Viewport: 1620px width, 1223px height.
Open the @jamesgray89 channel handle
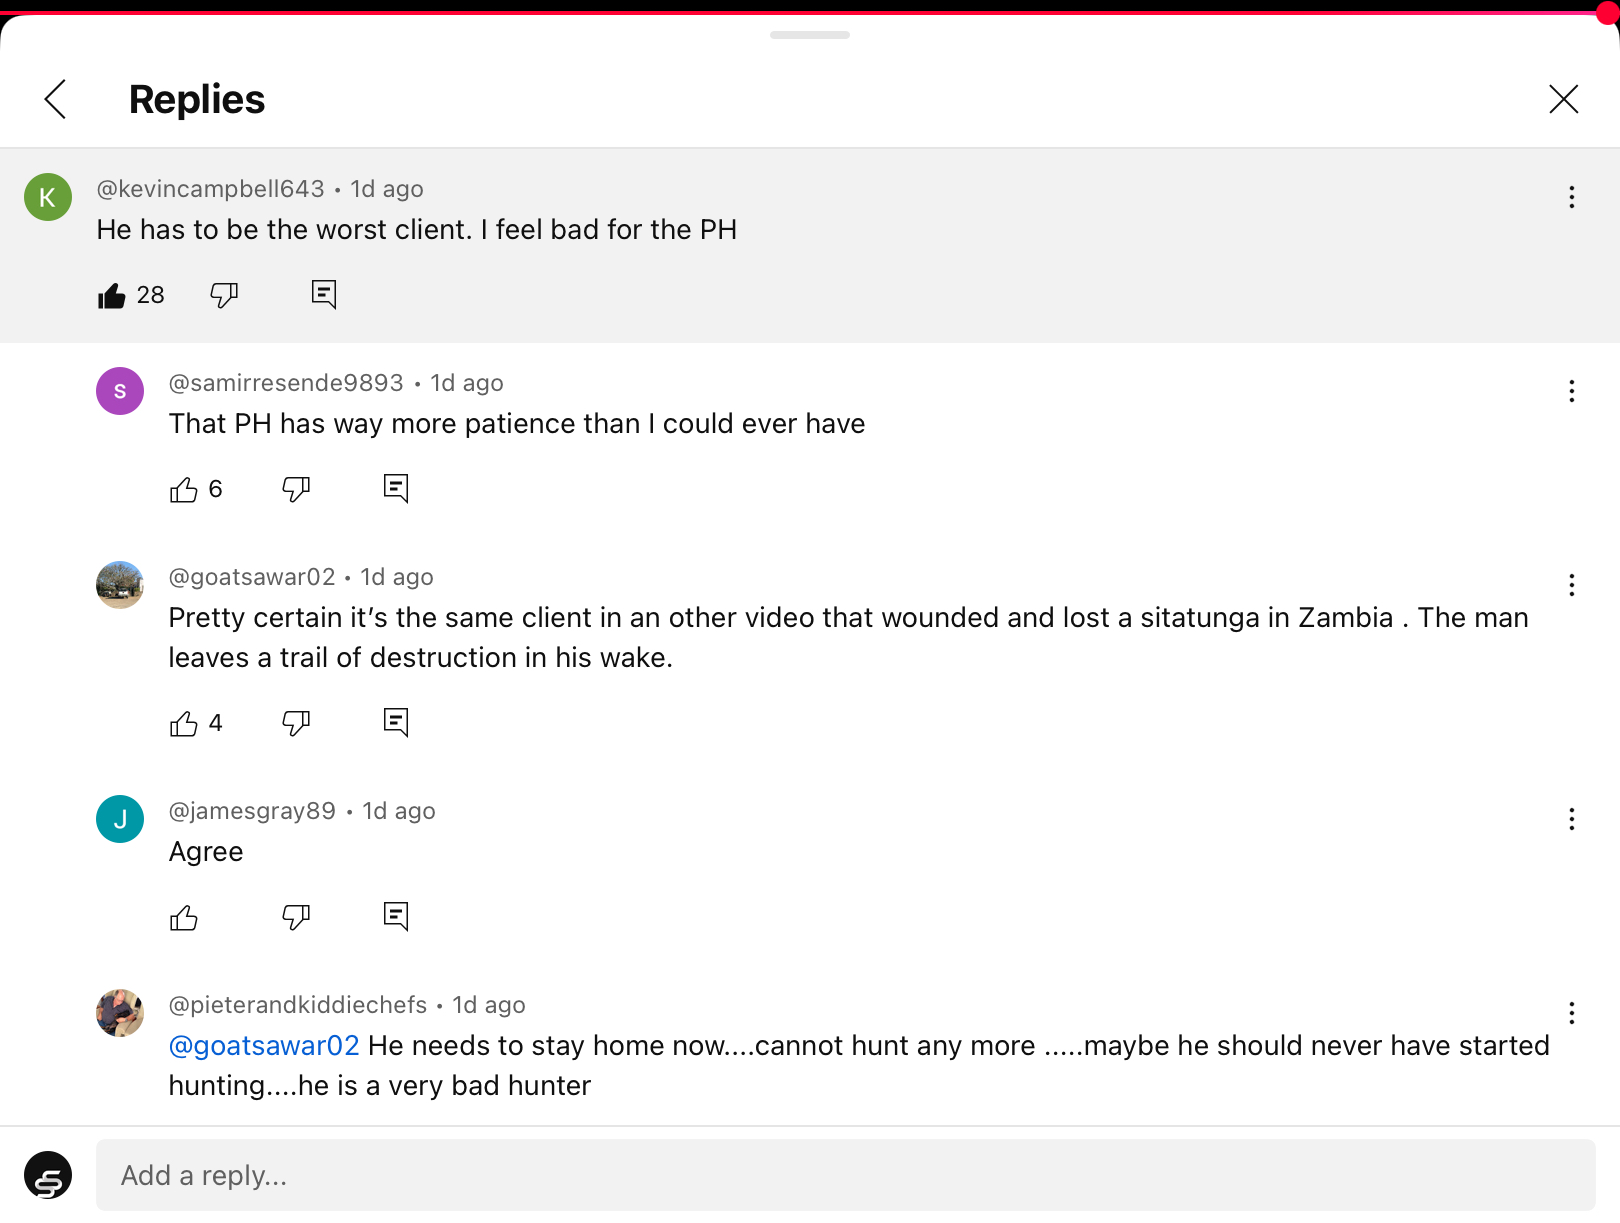(252, 811)
